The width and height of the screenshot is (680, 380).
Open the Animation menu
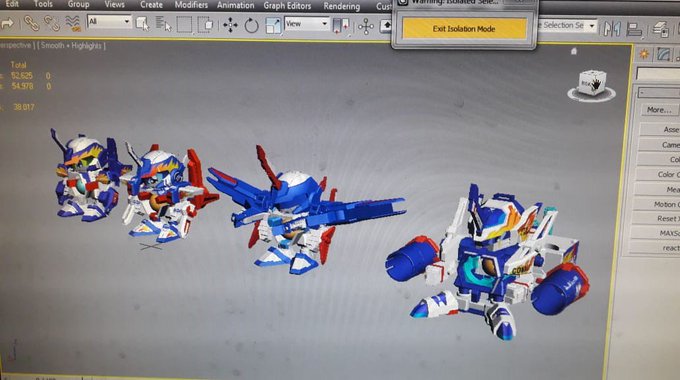point(235,5)
